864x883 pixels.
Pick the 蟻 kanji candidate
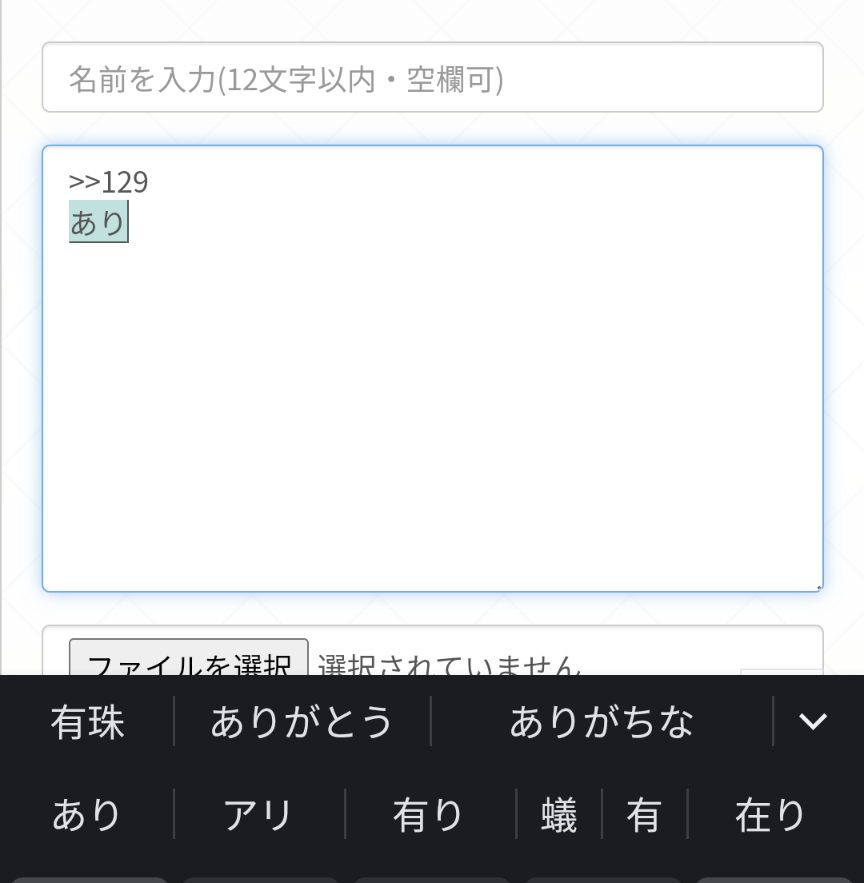[559, 815]
